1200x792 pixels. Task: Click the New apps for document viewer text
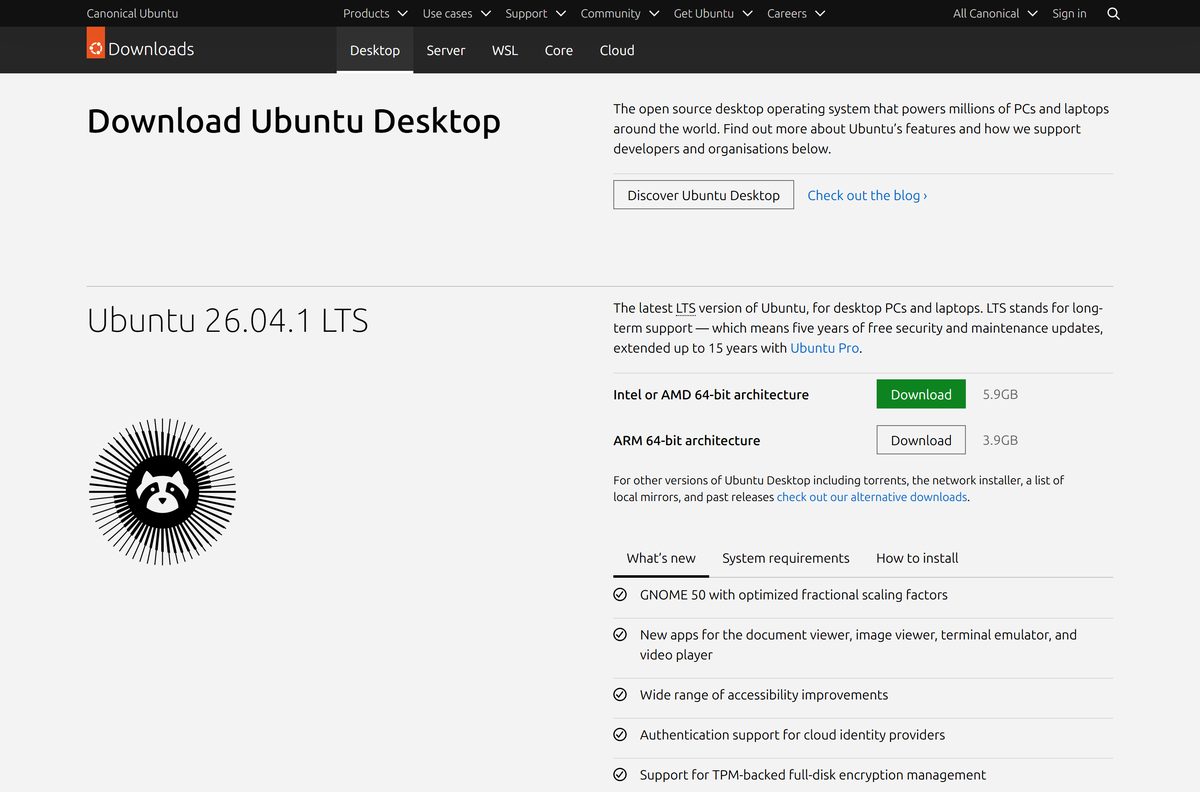(858, 644)
